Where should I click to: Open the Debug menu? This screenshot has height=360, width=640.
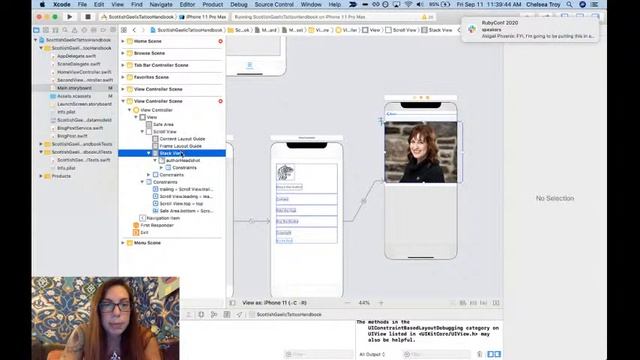coord(239,4)
